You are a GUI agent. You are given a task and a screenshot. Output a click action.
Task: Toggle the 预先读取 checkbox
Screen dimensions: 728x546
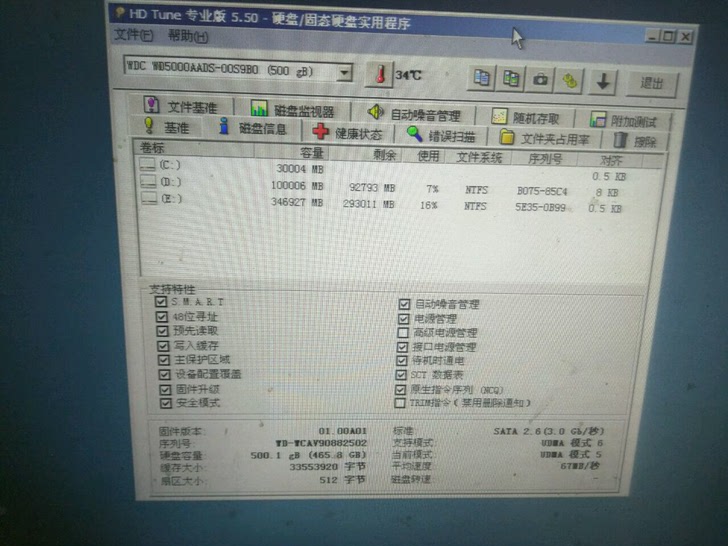[162, 331]
